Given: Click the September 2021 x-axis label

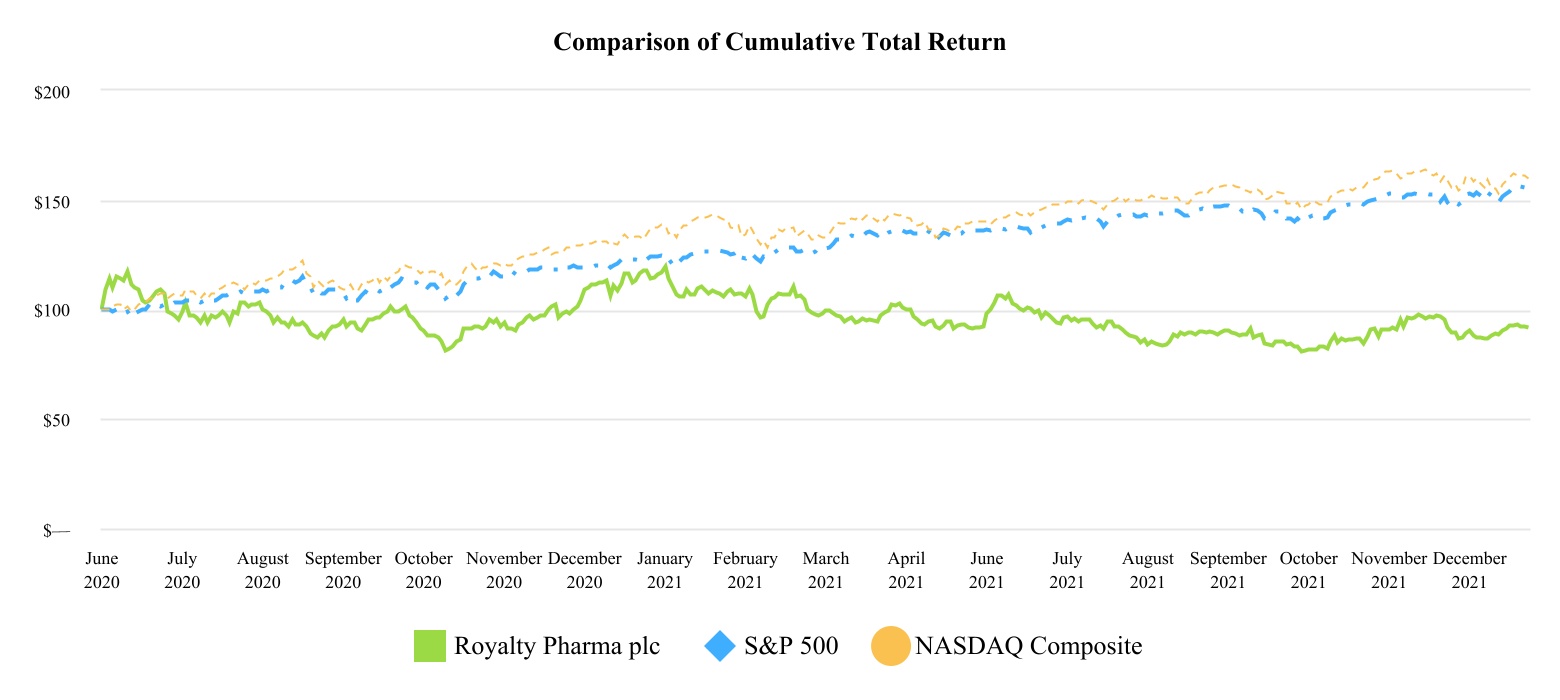Looking at the screenshot, I should [1228, 570].
